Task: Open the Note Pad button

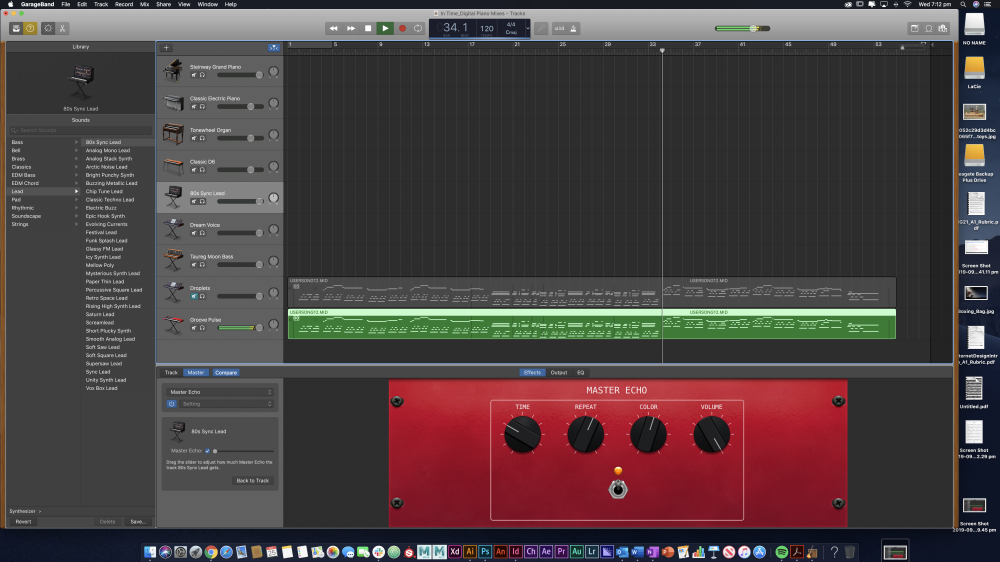Action: coord(915,28)
